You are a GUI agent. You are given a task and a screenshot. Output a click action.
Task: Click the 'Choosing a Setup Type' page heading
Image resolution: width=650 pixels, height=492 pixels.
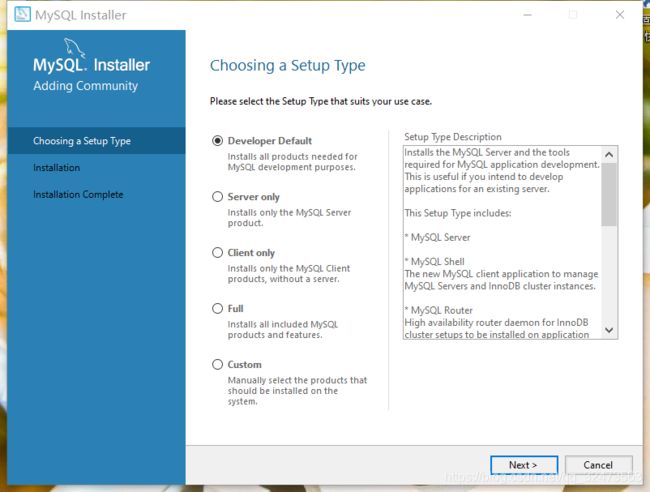tap(288, 65)
